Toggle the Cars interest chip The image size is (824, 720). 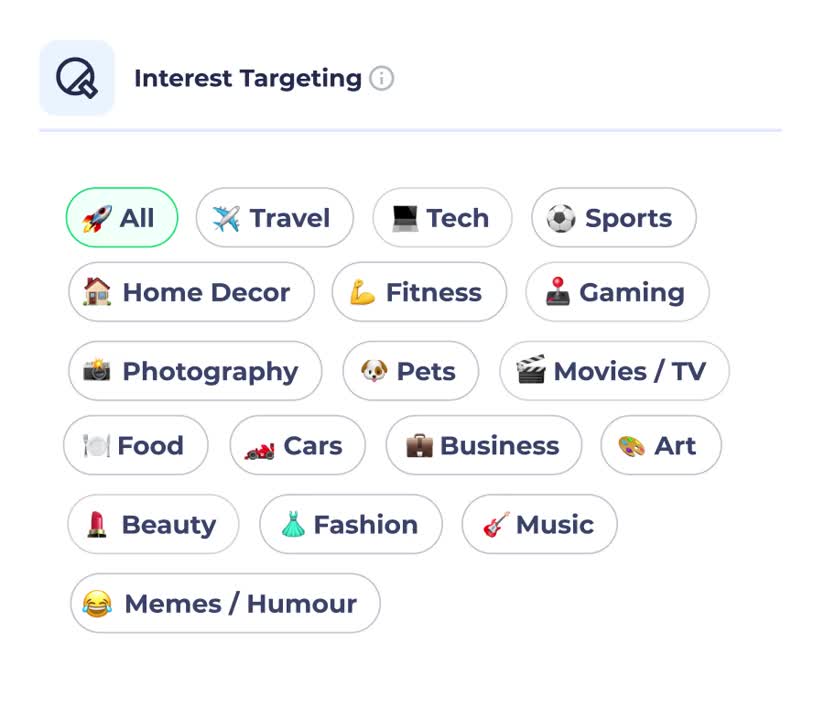(x=297, y=445)
